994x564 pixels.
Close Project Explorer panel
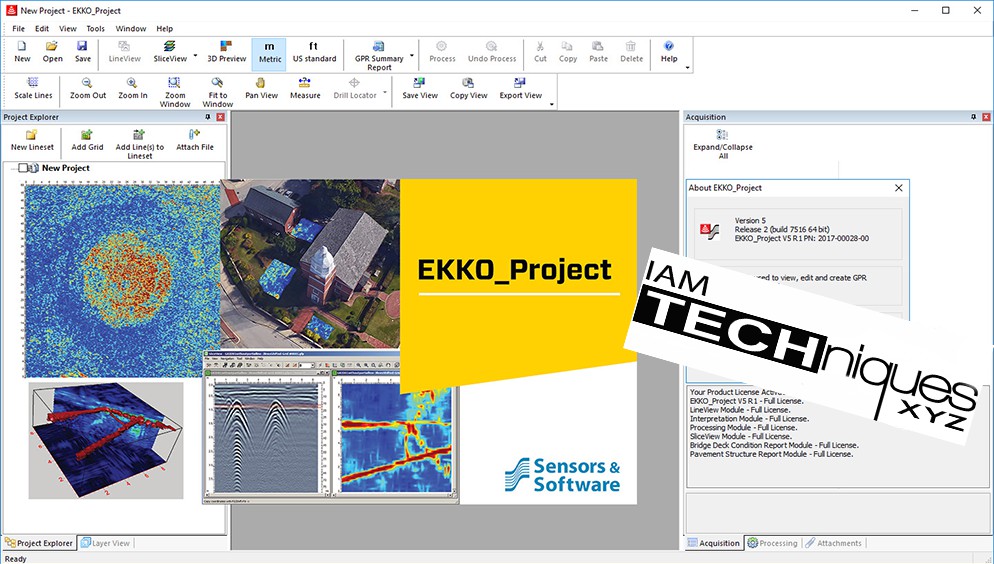[221, 117]
